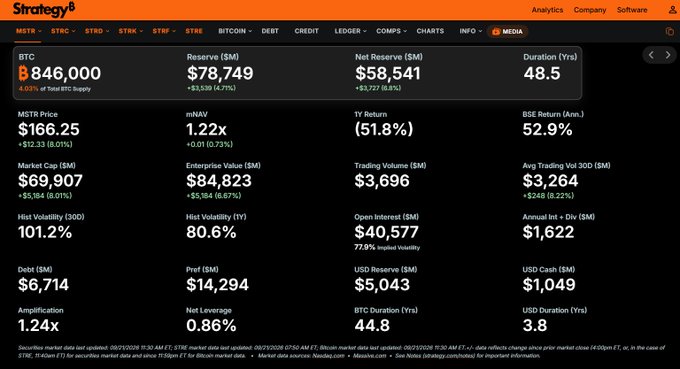Click the USD Cash $1,049
Screen dimensions: 680x369
(549, 284)
